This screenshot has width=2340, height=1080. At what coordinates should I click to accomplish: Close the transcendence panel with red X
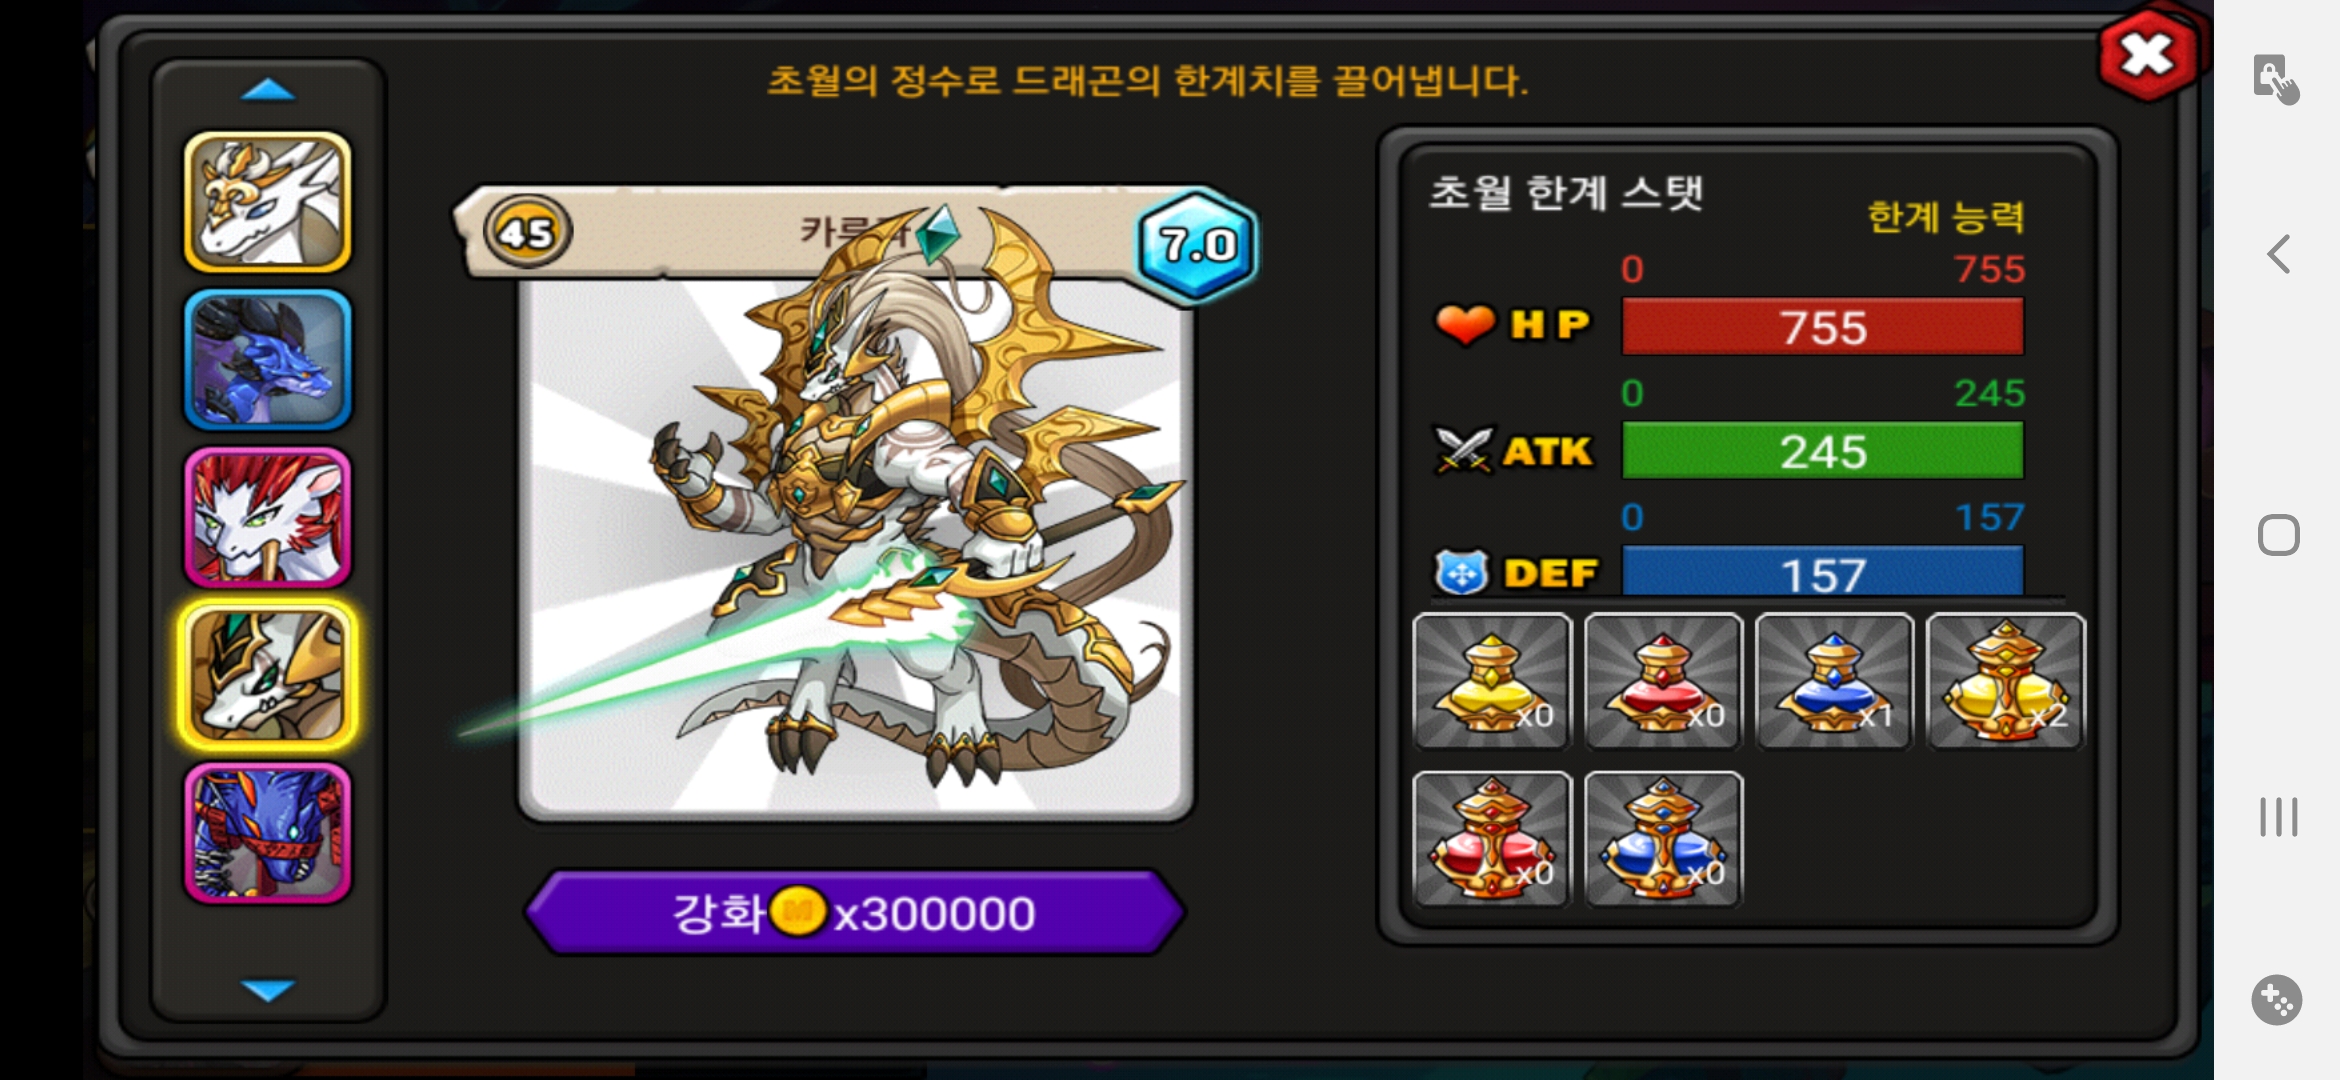2147,55
